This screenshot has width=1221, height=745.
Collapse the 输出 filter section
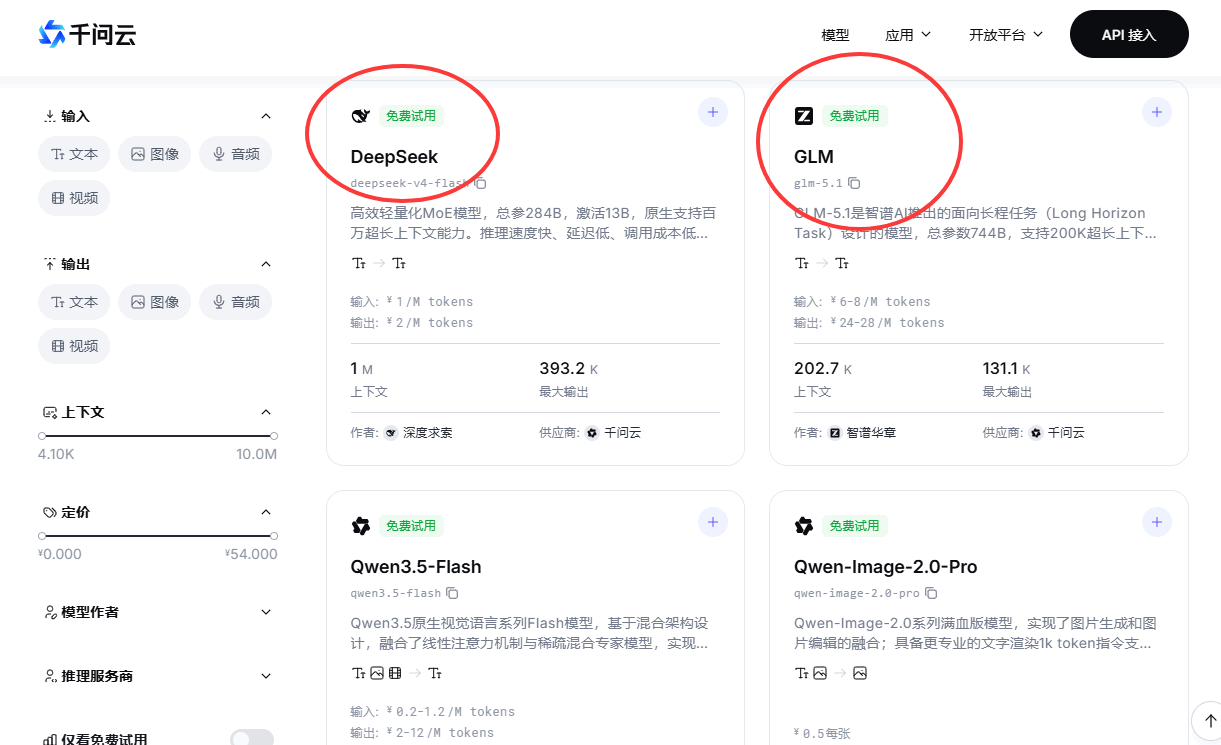(266, 264)
